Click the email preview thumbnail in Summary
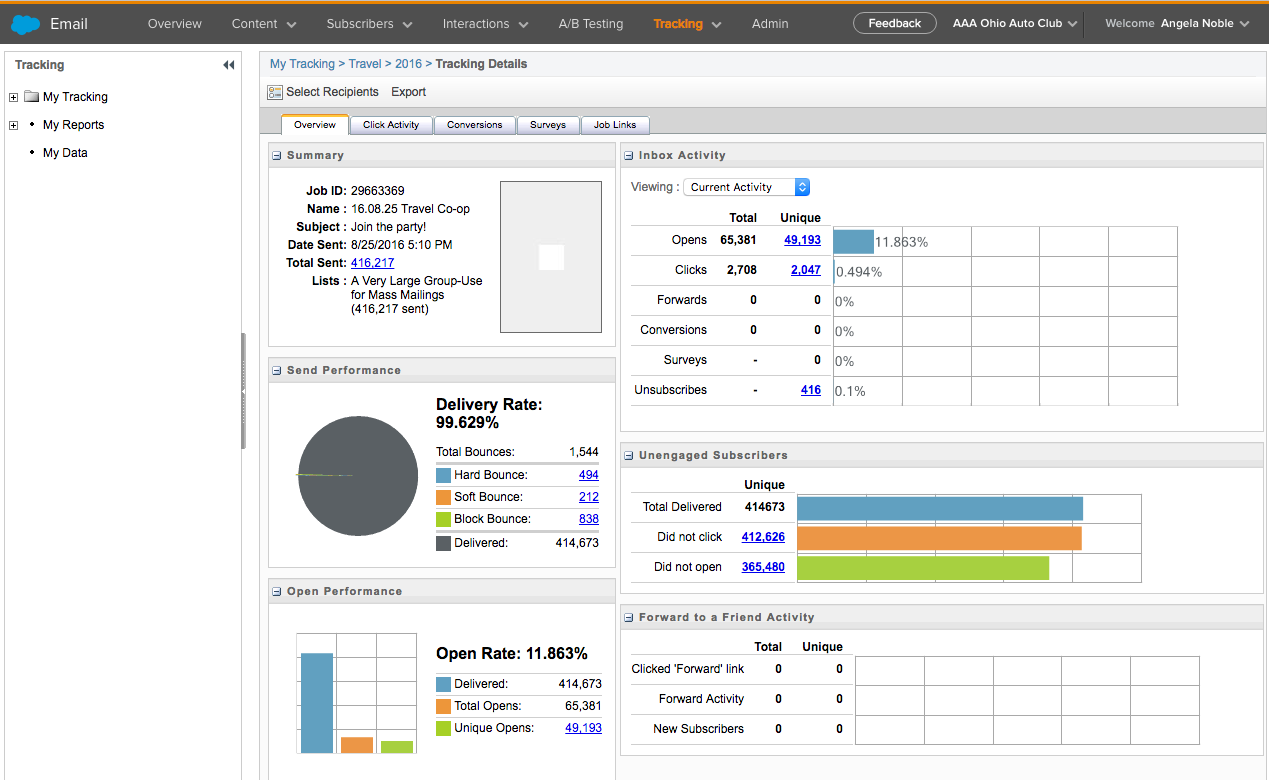The height and width of the screenshot is (780, 1269). 551,257
